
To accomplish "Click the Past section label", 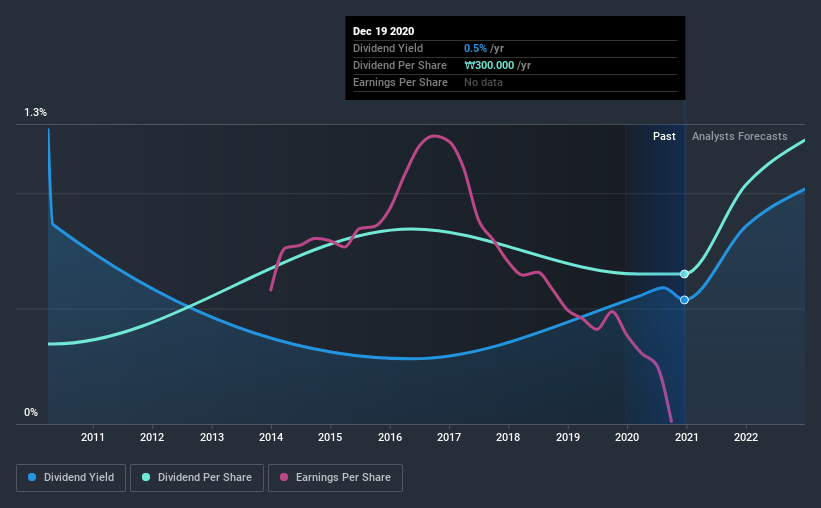I will click(x=664, y=136).
